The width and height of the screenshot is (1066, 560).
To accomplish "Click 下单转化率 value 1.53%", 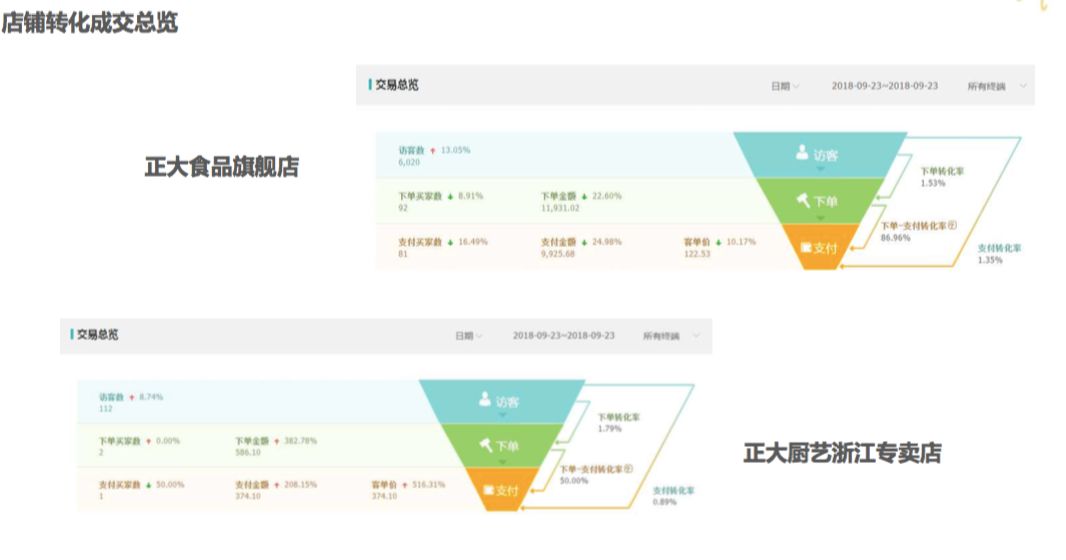I will (933, 183).
